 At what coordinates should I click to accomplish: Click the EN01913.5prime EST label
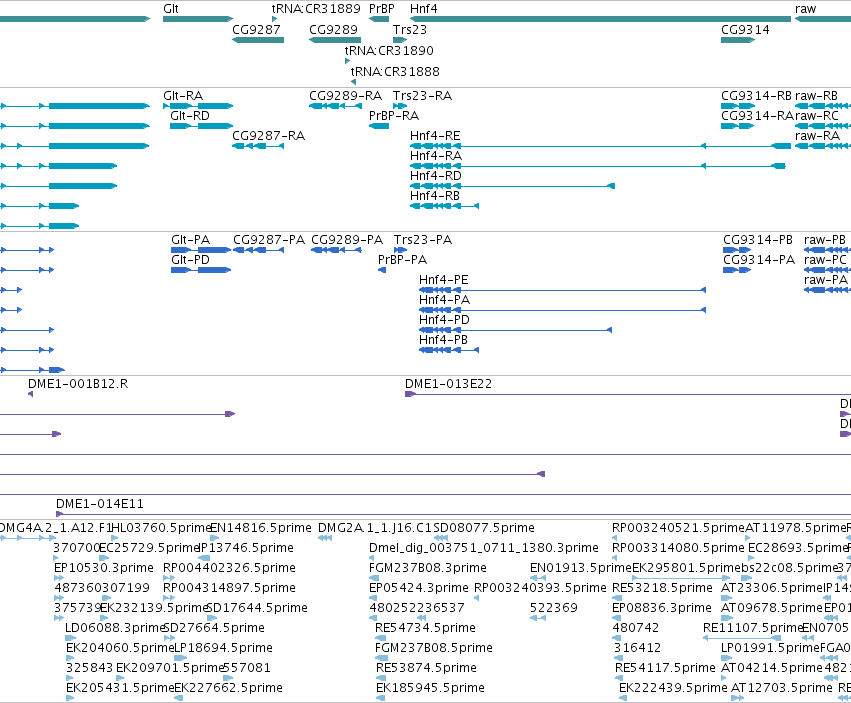(581, 568)
